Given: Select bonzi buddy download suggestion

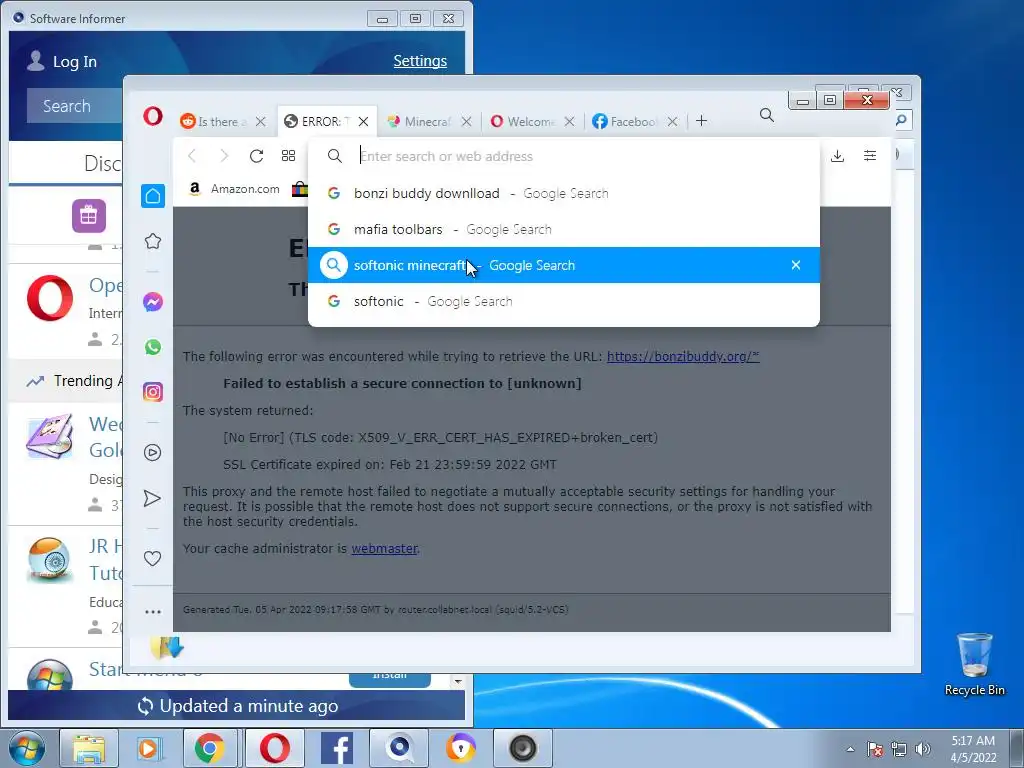Looking at the screenshot, I should 564,193.
